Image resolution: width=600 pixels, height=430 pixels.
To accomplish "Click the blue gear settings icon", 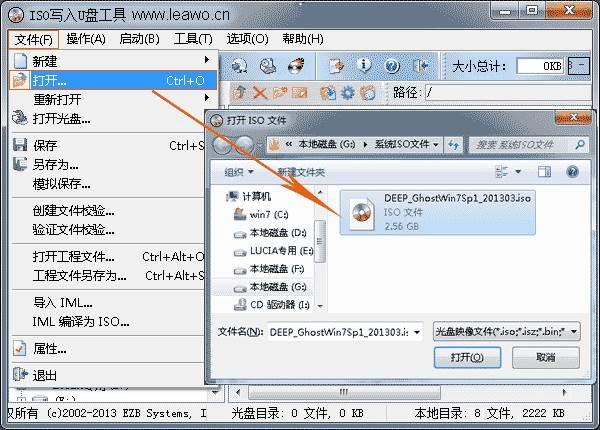I will (347, 93).
